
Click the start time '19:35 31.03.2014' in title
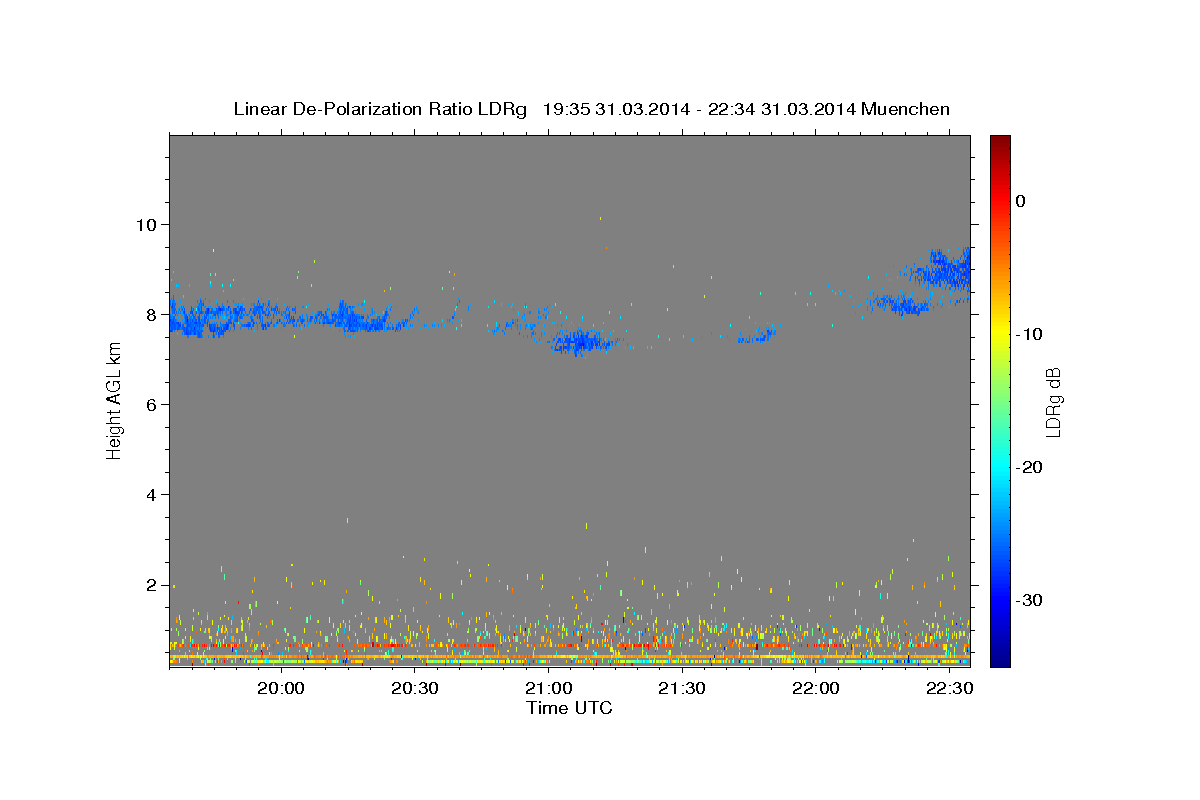(x=616, y=109)
